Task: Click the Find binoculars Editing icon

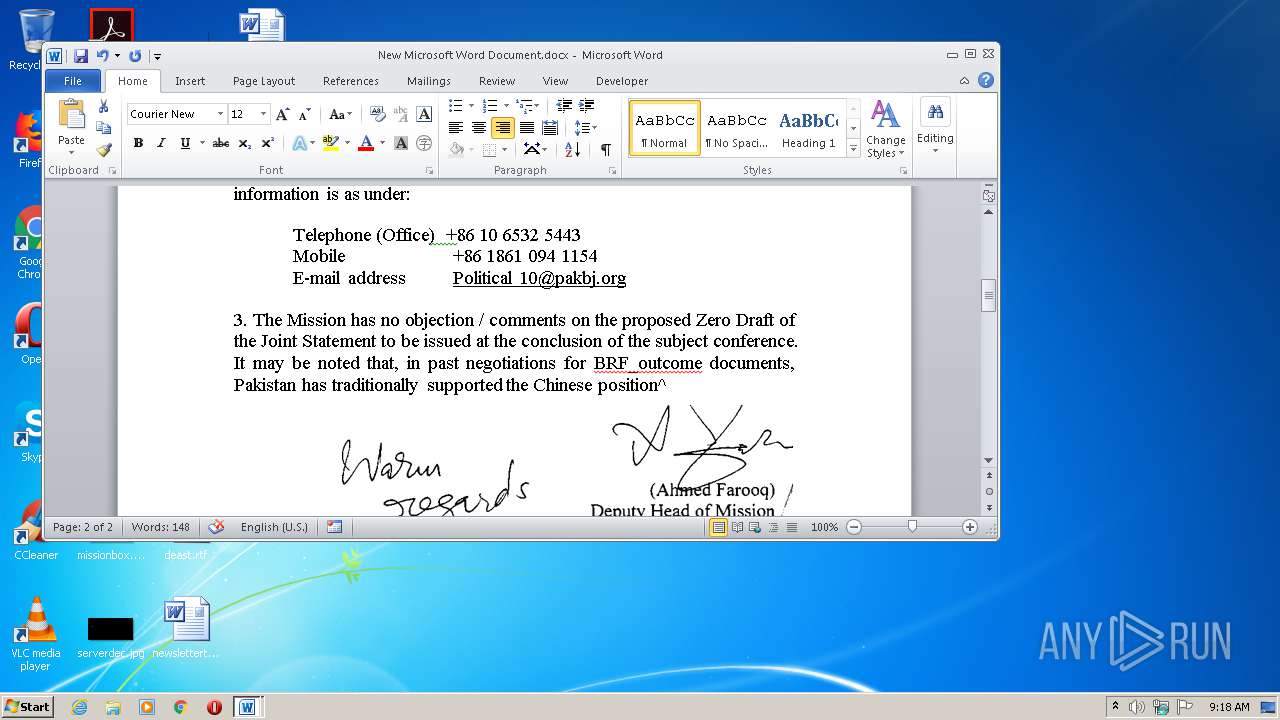Action: (935, 113)
